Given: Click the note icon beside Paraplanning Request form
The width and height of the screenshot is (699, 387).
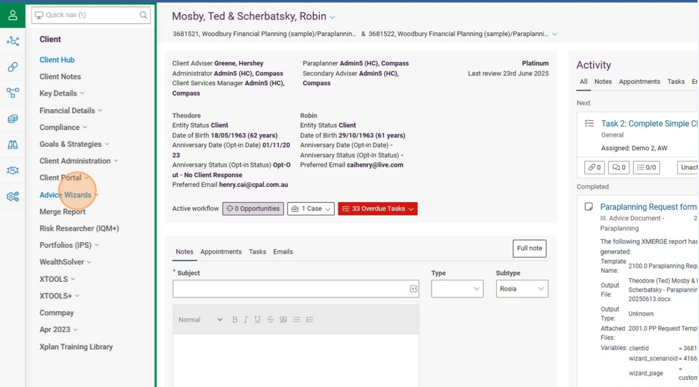Looking at the screenshot, I should pyautogui.click(x=588, y=207).
